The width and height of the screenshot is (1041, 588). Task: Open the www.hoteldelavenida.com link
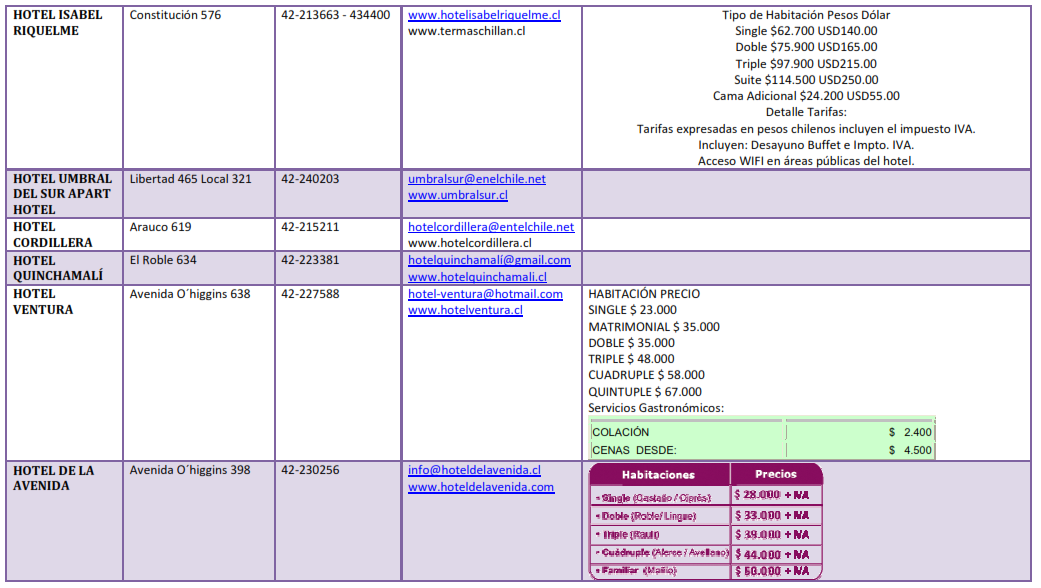tap(481, 487)
